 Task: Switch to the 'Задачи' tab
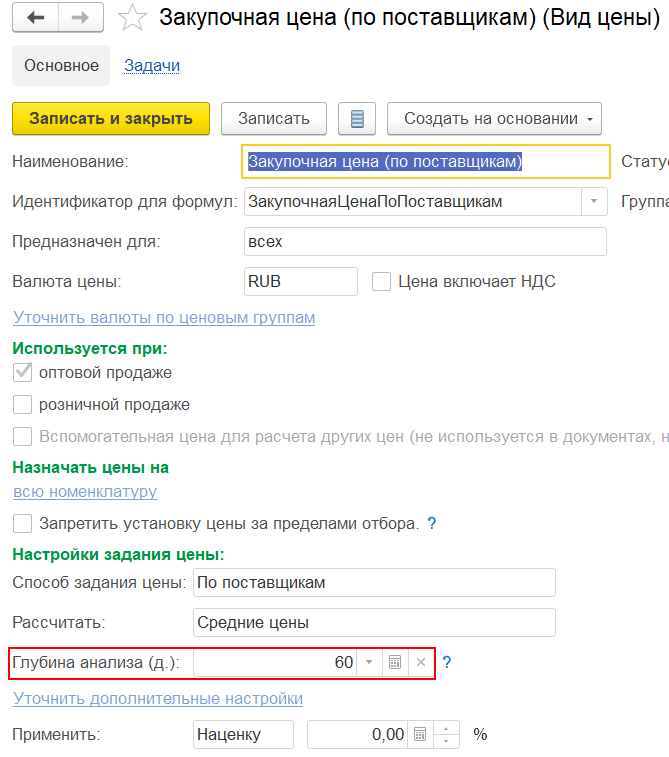pyautogui.click(x=152, y=66)
